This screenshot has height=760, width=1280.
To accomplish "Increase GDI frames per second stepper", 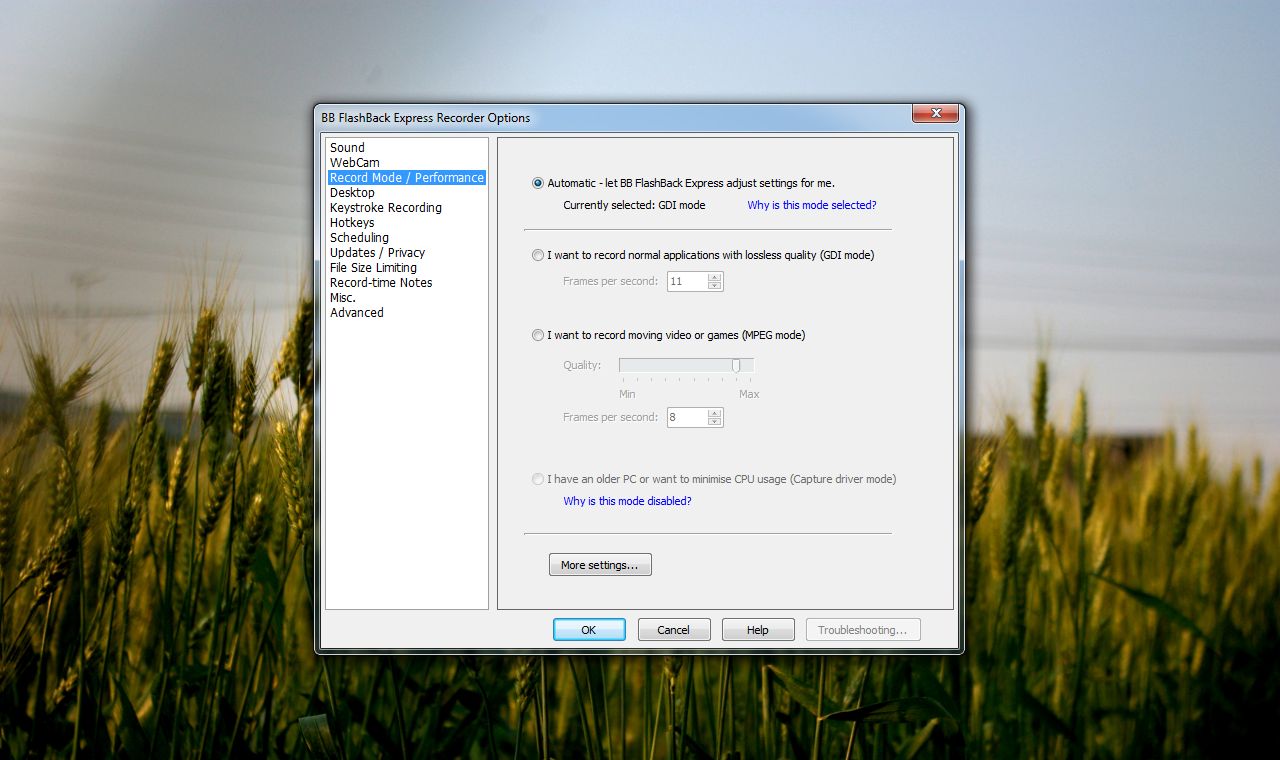I will (x=714, y=277).
